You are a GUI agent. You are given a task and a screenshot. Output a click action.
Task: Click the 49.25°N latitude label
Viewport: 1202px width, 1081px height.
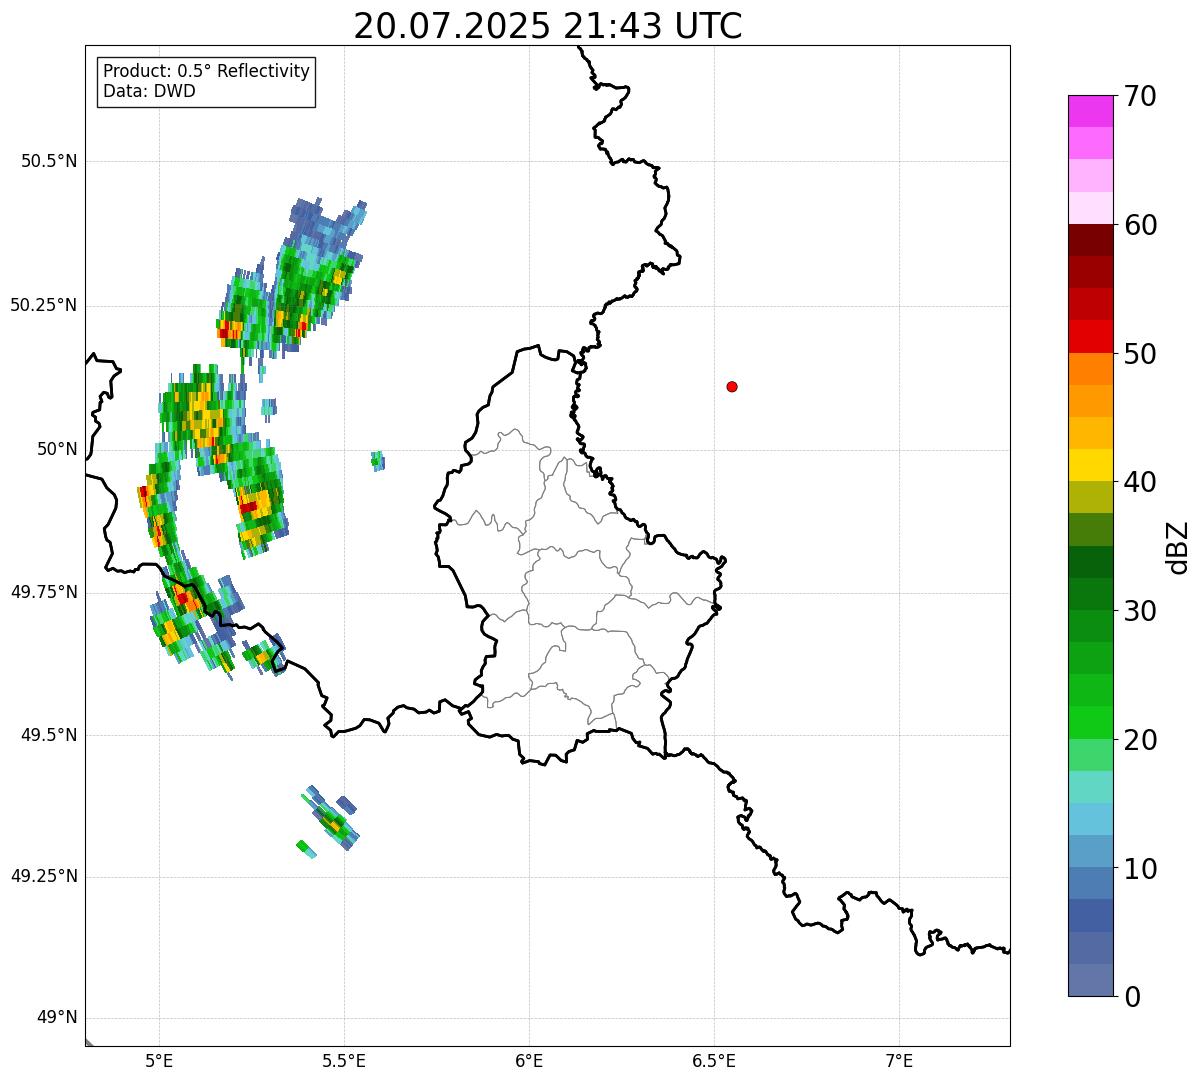click(44, 876)
